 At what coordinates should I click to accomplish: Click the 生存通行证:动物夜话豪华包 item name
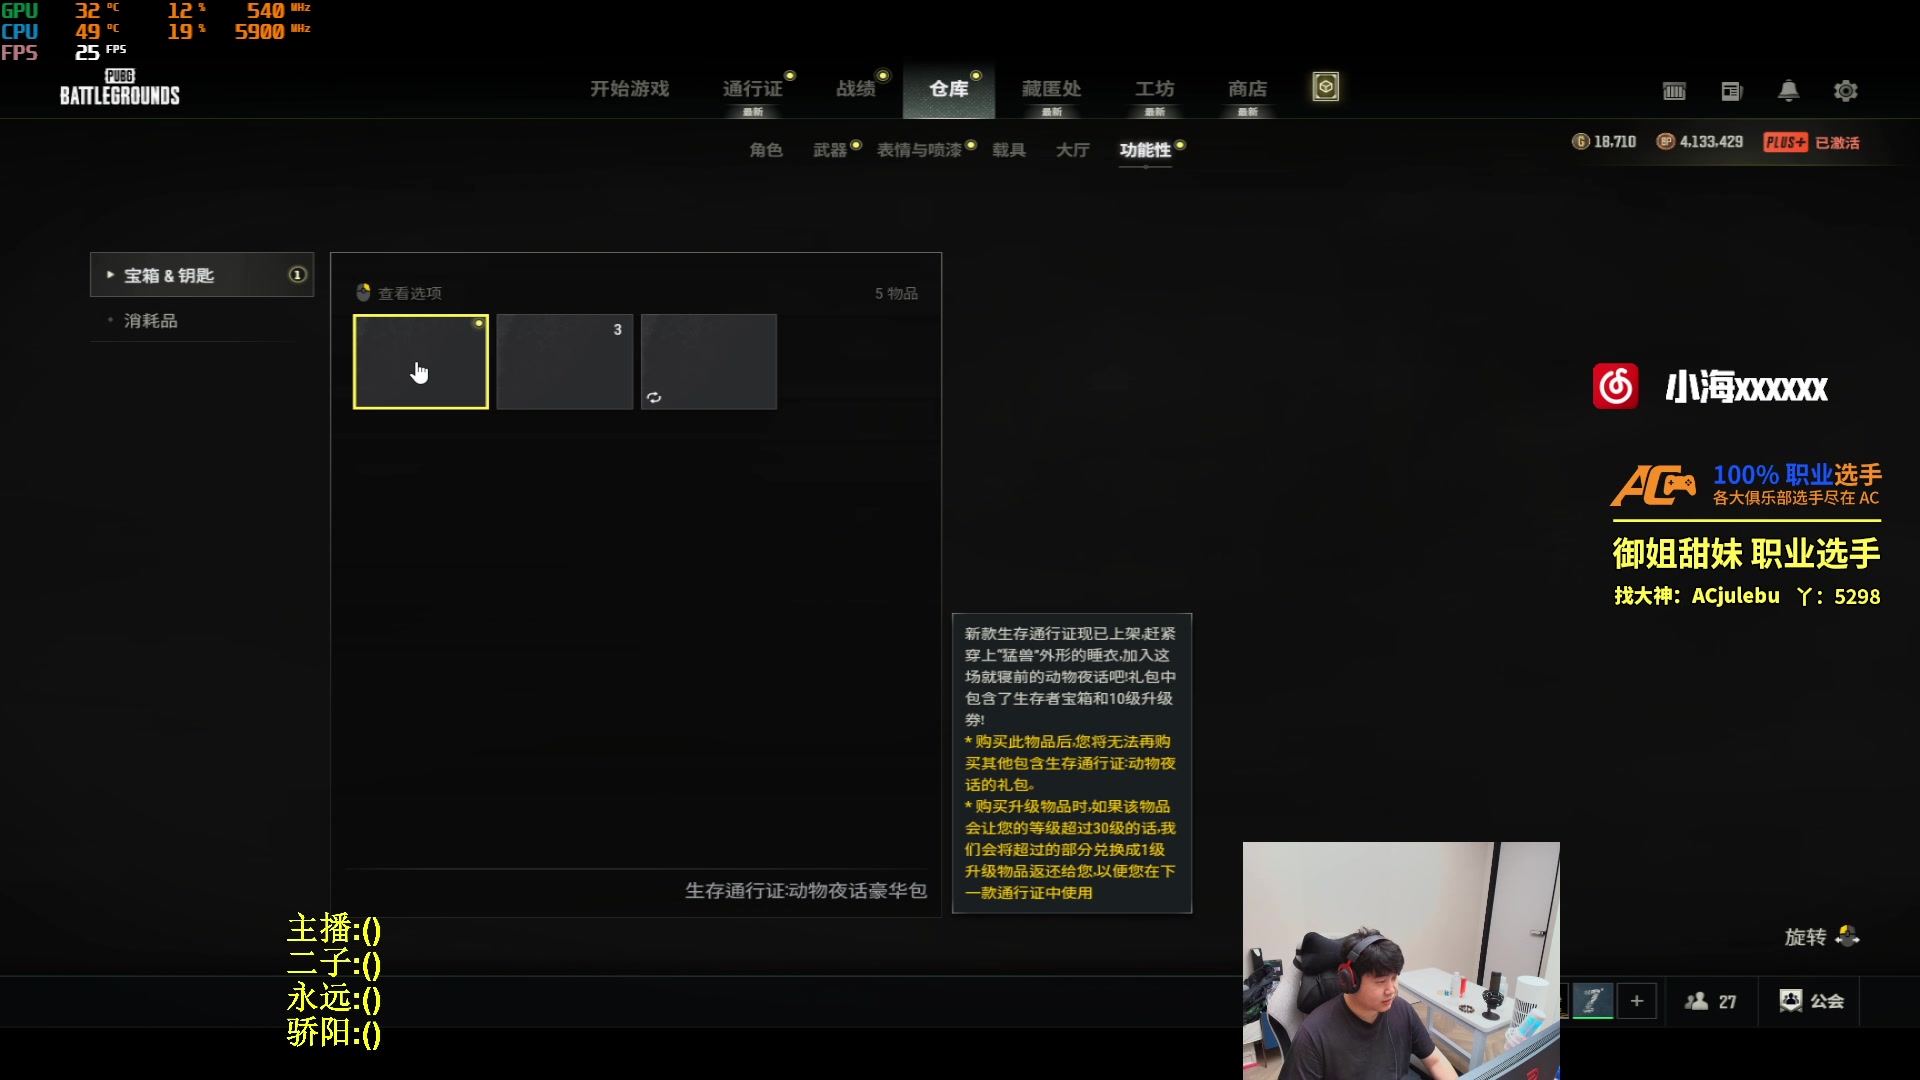tap(806, 891)
